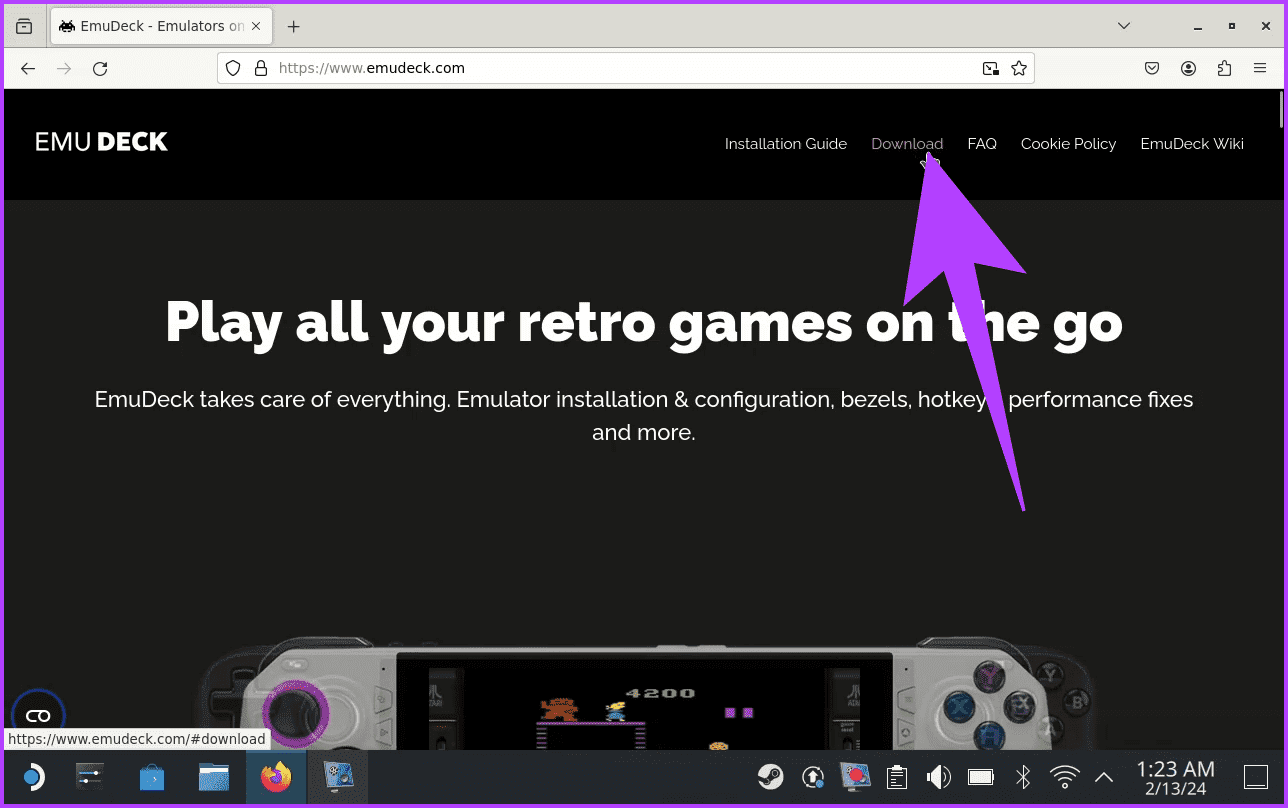The image size is (1288, 808).
Task: Open picture-in-picture icon in address bar
Action: point(990,68)
